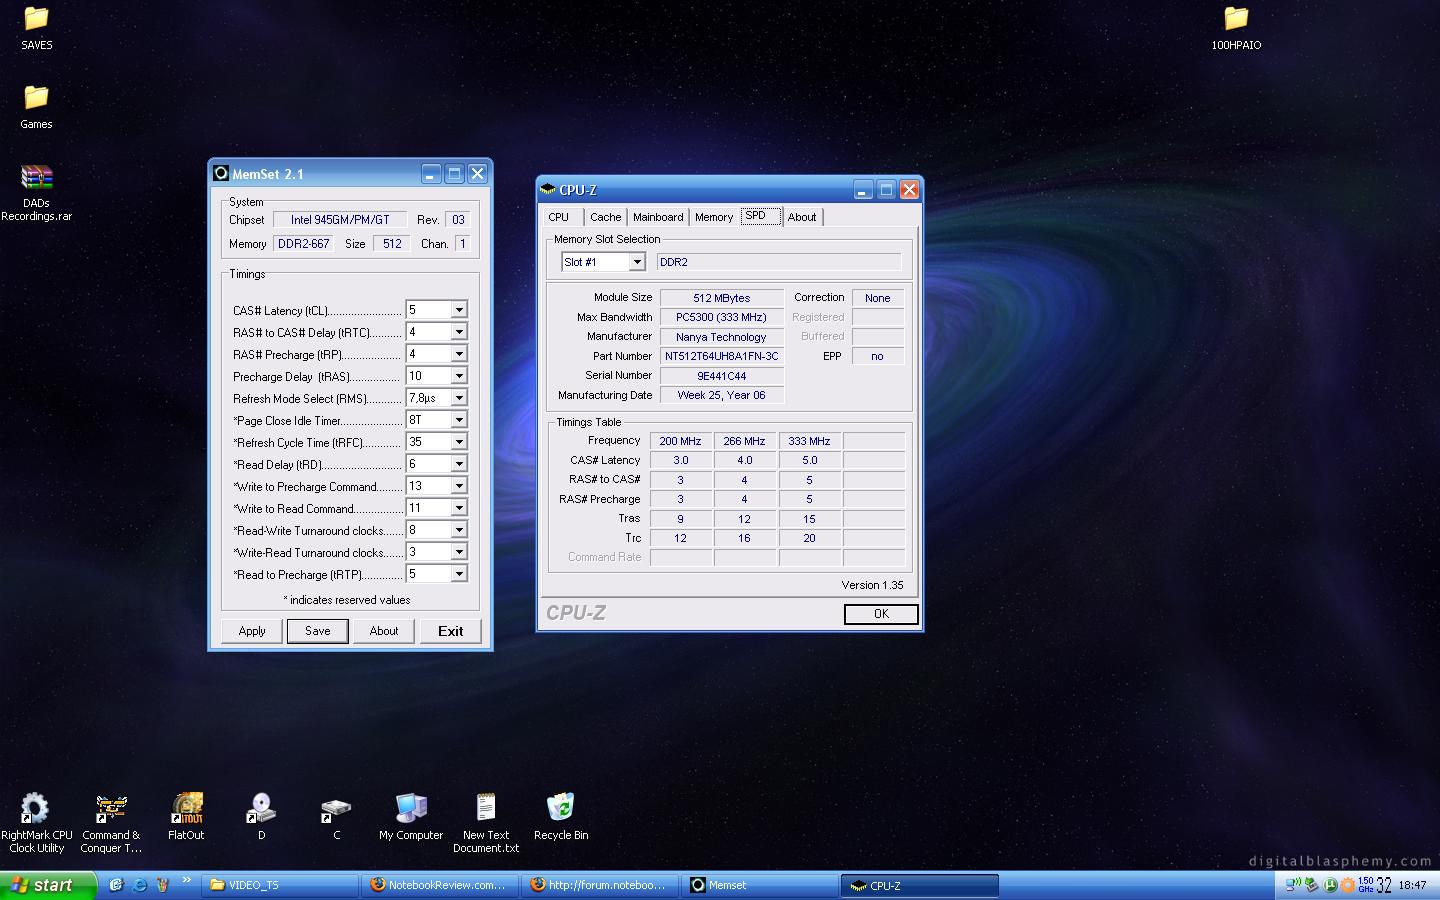Switch to Memset taskbar button
Image resolution: width=1440 pixels, height=900 pixels.
click(x=761, y=885)
